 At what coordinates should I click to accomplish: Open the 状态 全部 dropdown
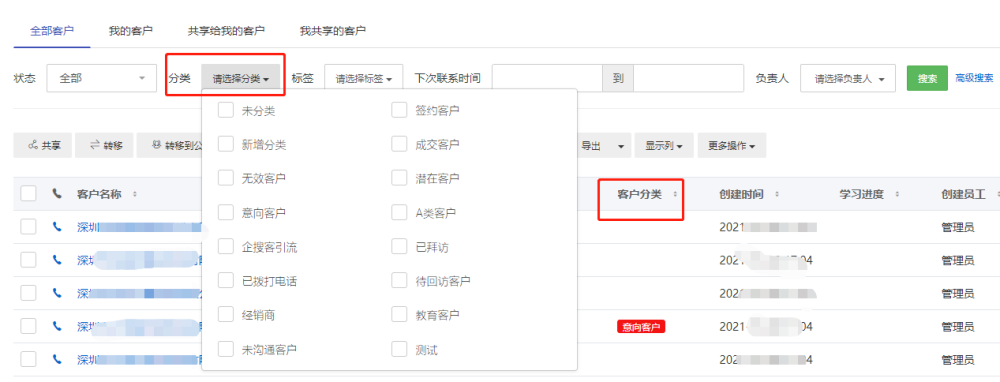pyautogui.click(x=101, y=78)
